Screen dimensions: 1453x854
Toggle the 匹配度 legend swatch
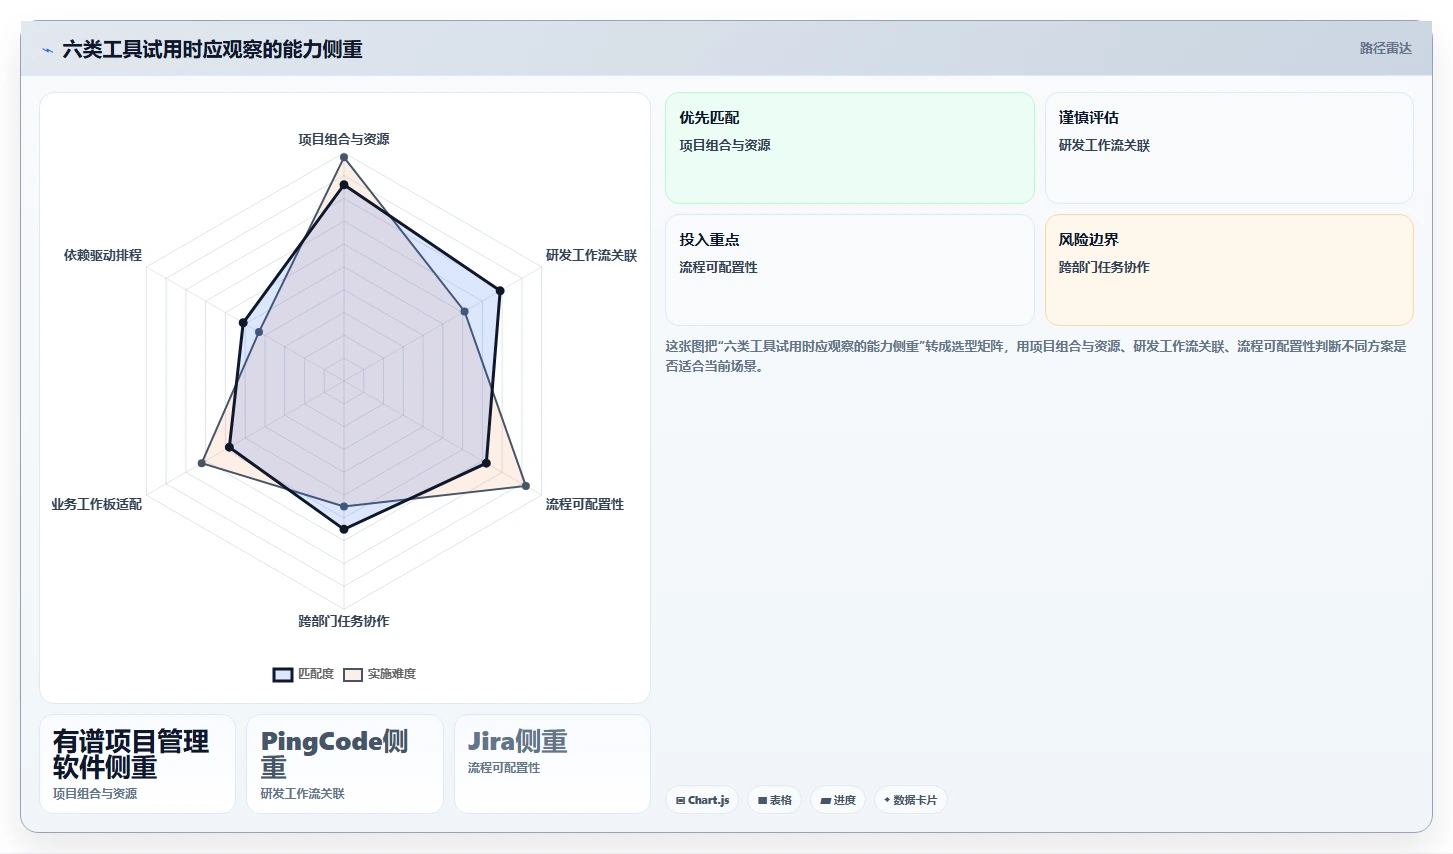tap(283, 674)
